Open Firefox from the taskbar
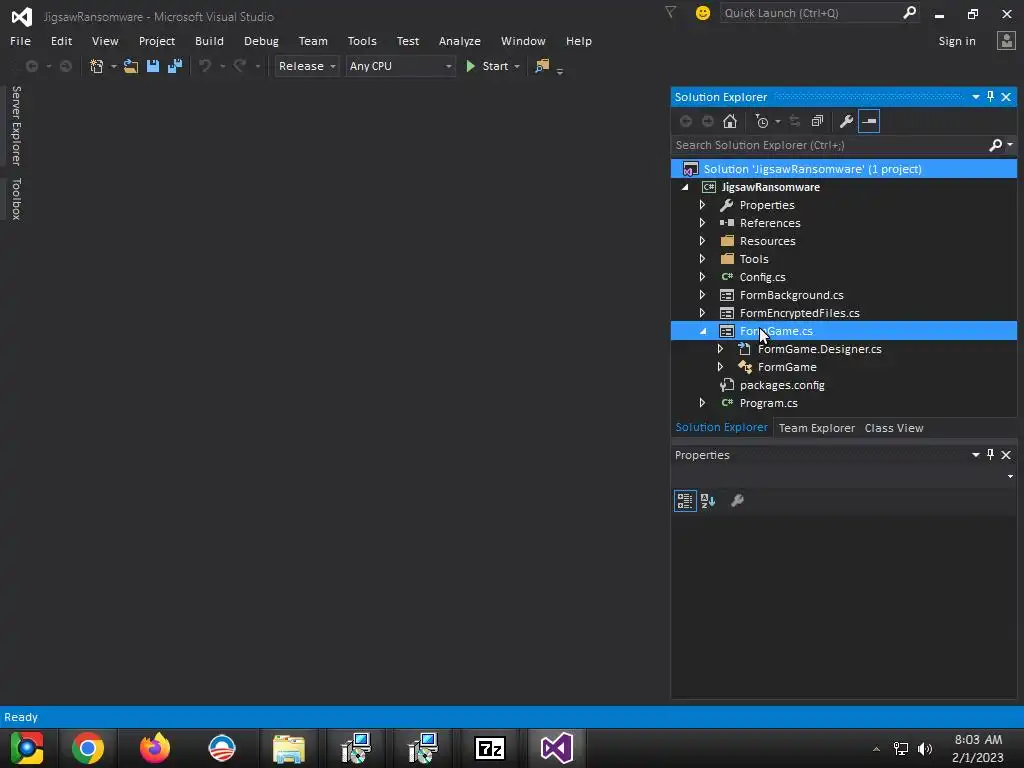 (155, 748)
